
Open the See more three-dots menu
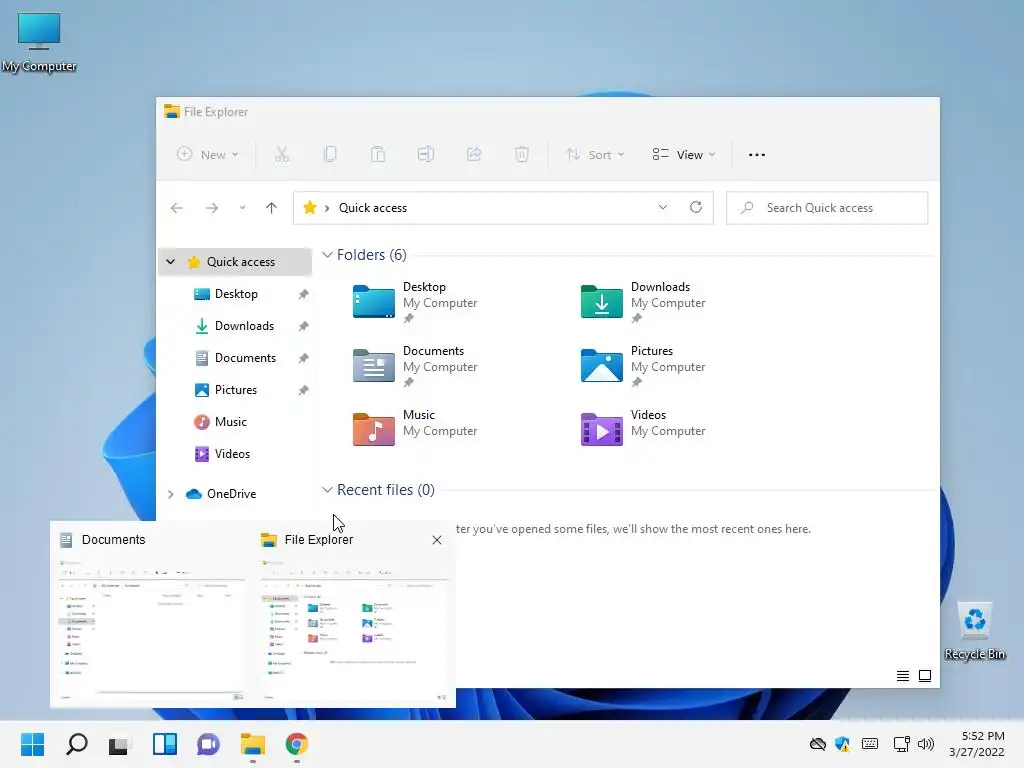click(757, 155)
